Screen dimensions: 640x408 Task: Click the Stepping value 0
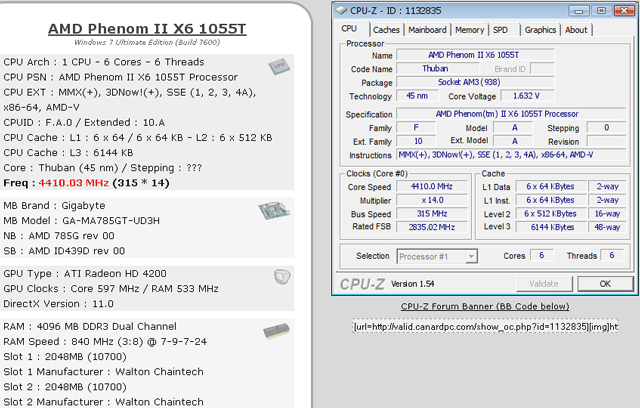(x=606, y=127)
